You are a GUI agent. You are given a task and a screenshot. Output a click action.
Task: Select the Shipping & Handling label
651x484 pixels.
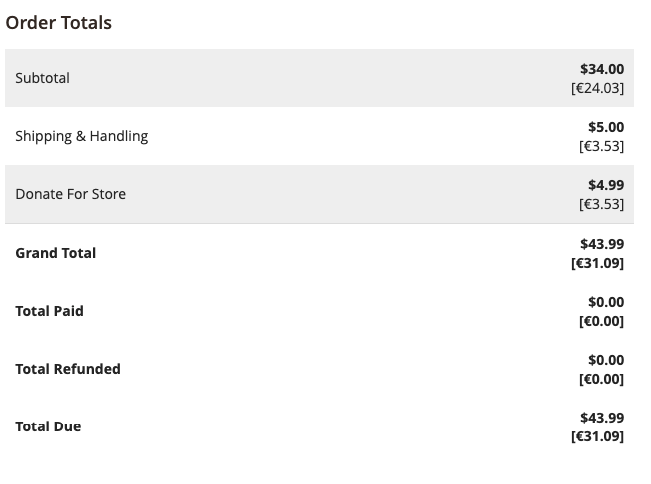tap(82, 136)
